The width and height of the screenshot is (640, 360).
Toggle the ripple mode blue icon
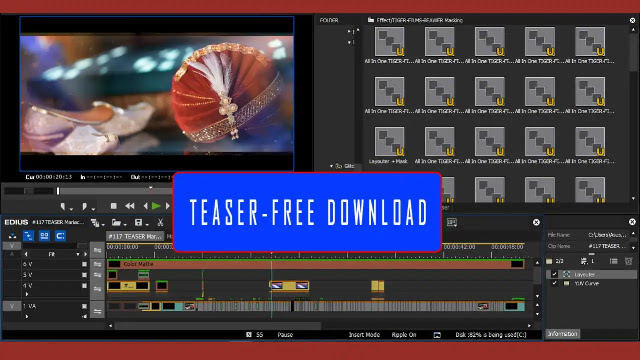point(60,236)
